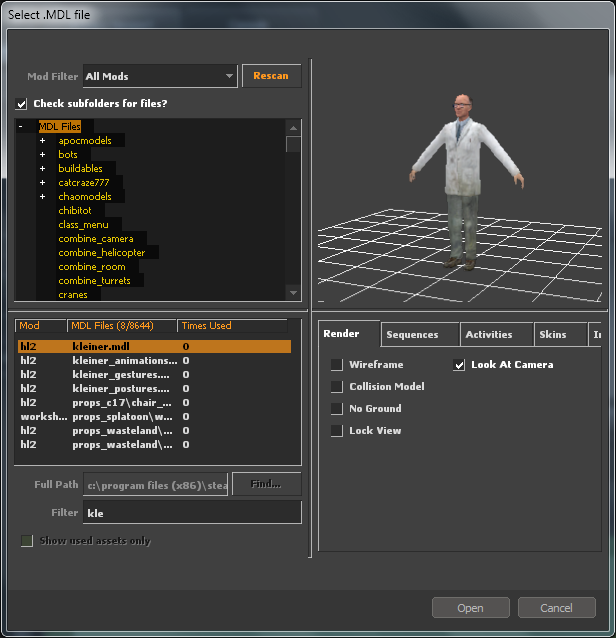The height and width of the screenshot is (638, 616).
Task: Click the Kleiner model preview
Action: 467,181
